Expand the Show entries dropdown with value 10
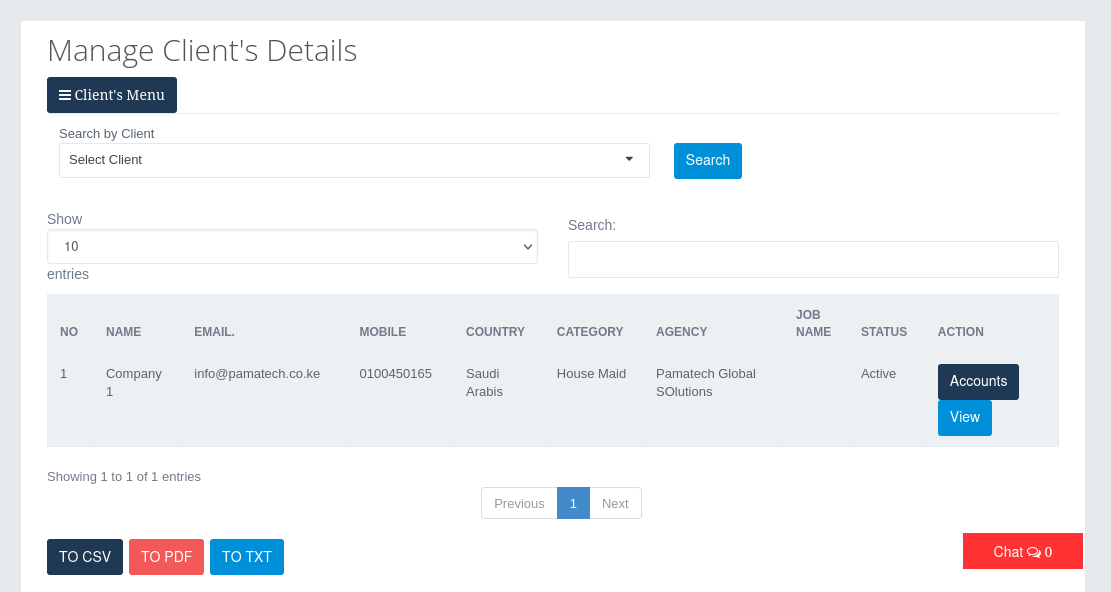This screenshot has height=592, width=1111. (x=292, y=246)
